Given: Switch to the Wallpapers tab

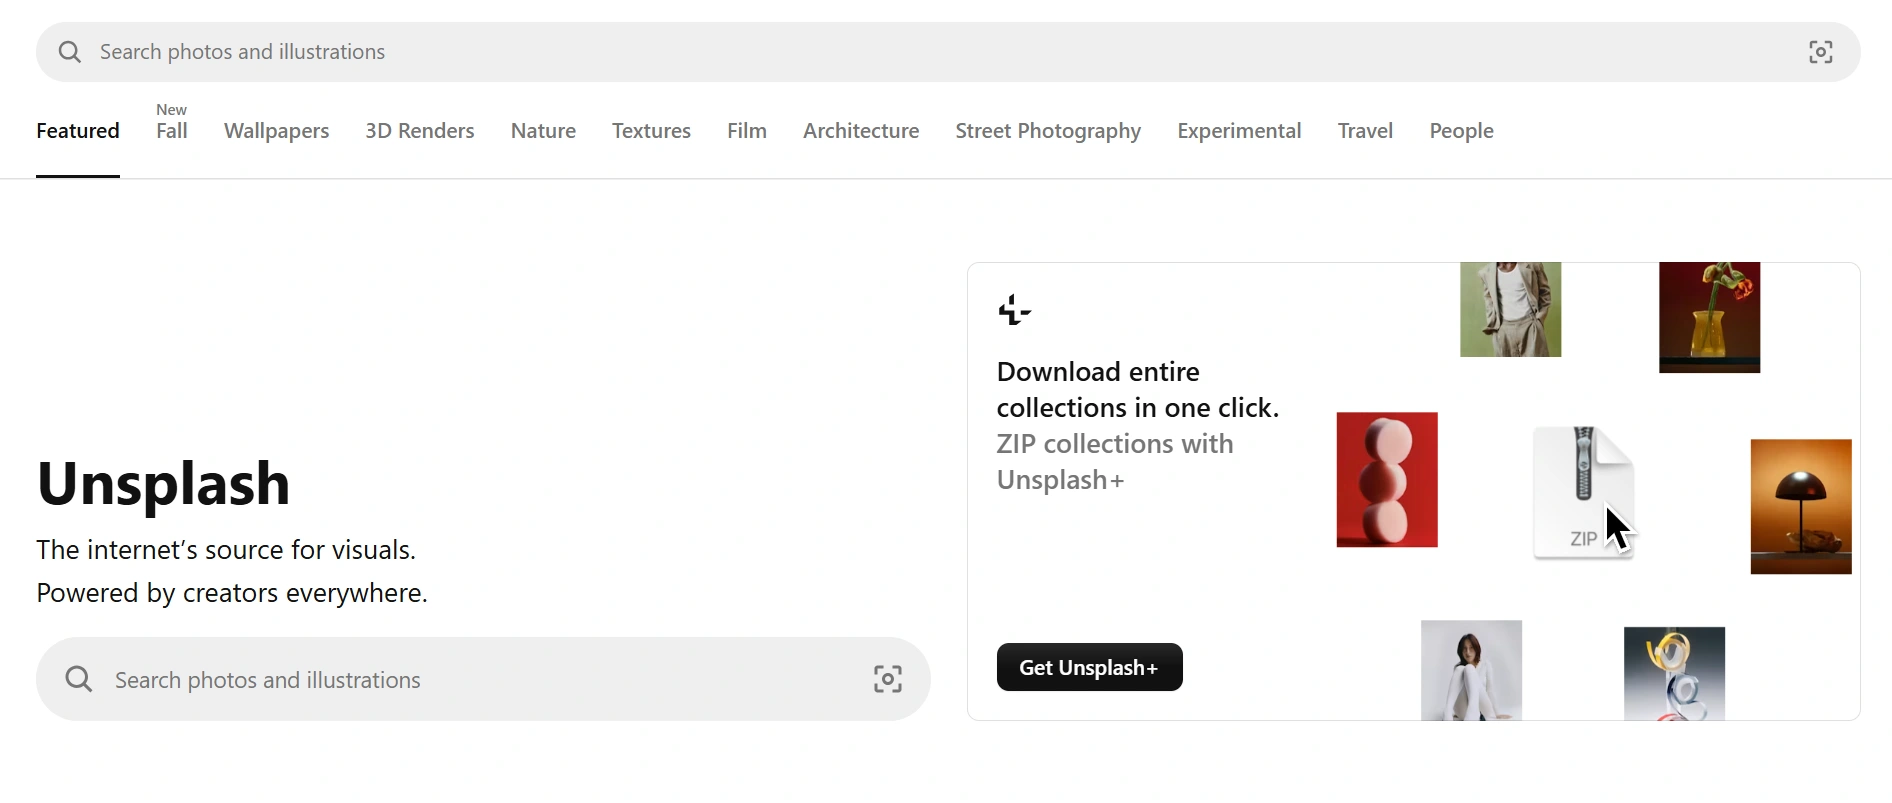Looking at the screenshot, I should point(276,131).
